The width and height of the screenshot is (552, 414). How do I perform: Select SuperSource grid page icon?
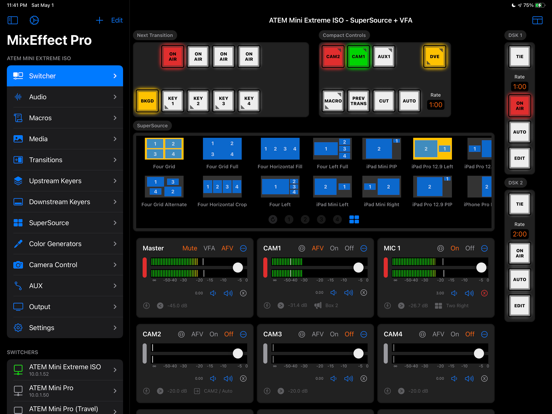[354, 219]
